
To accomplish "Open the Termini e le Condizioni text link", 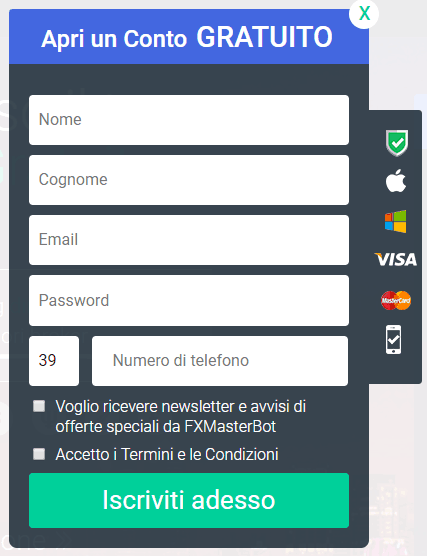I will tap(200, 454).
